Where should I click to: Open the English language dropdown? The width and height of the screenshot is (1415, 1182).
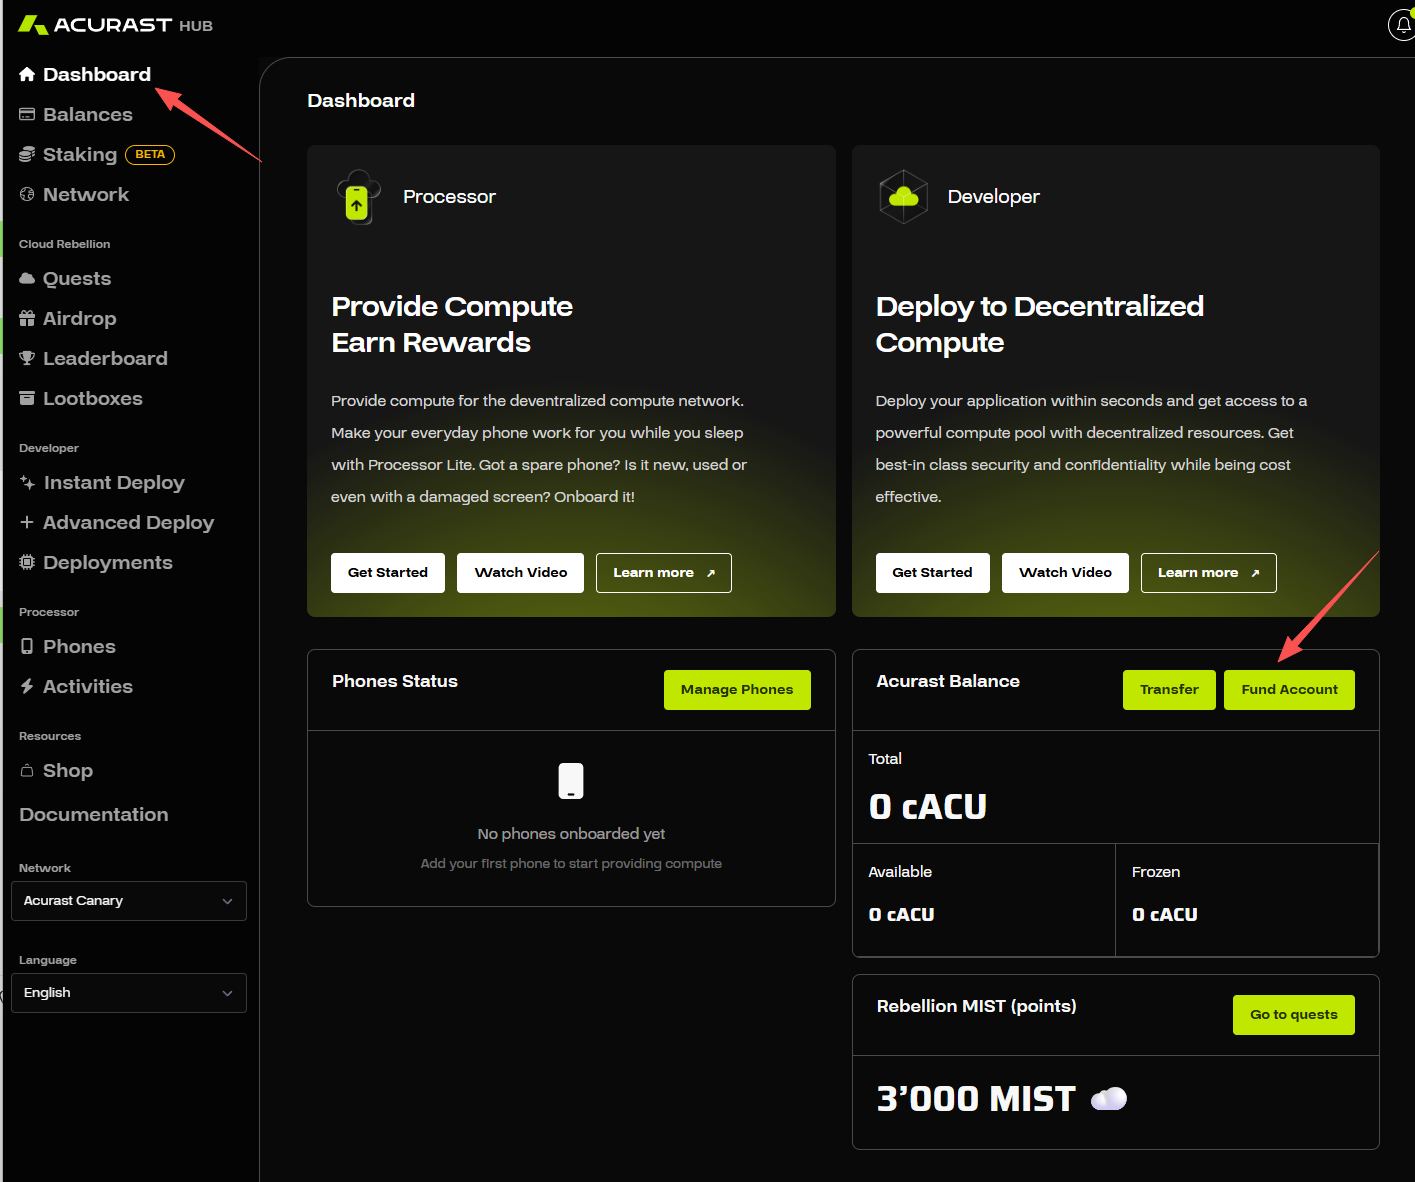click(x=129, y=993)
